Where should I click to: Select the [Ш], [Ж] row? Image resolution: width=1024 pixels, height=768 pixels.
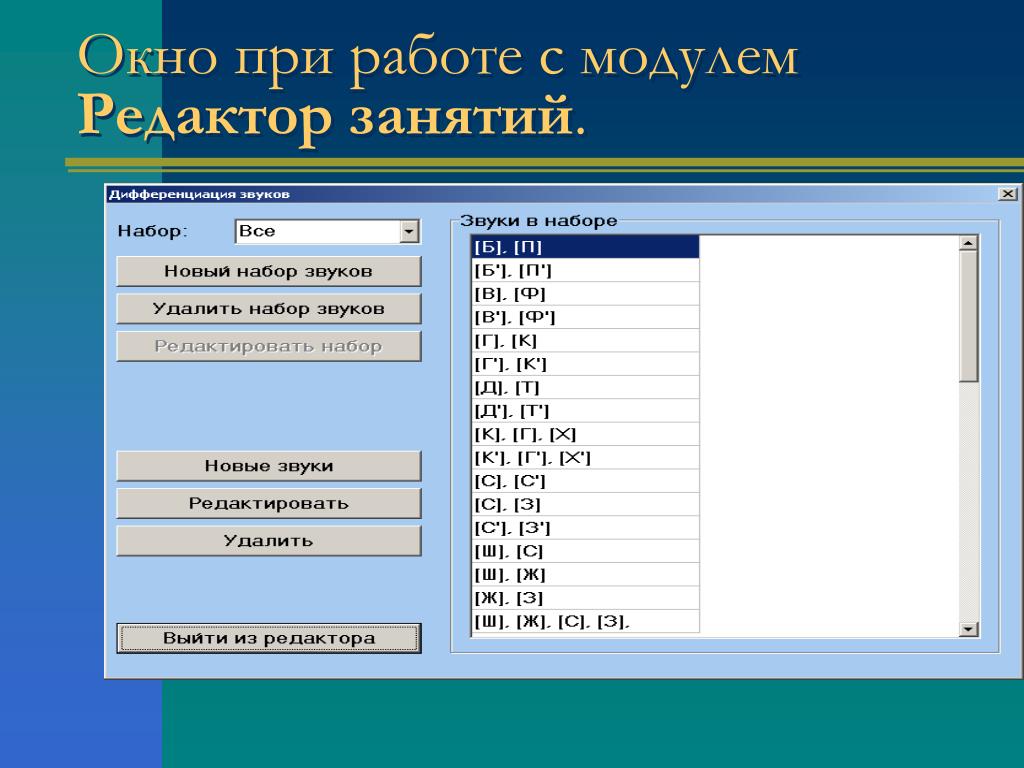pyautogui.click(x=585, y=575)
